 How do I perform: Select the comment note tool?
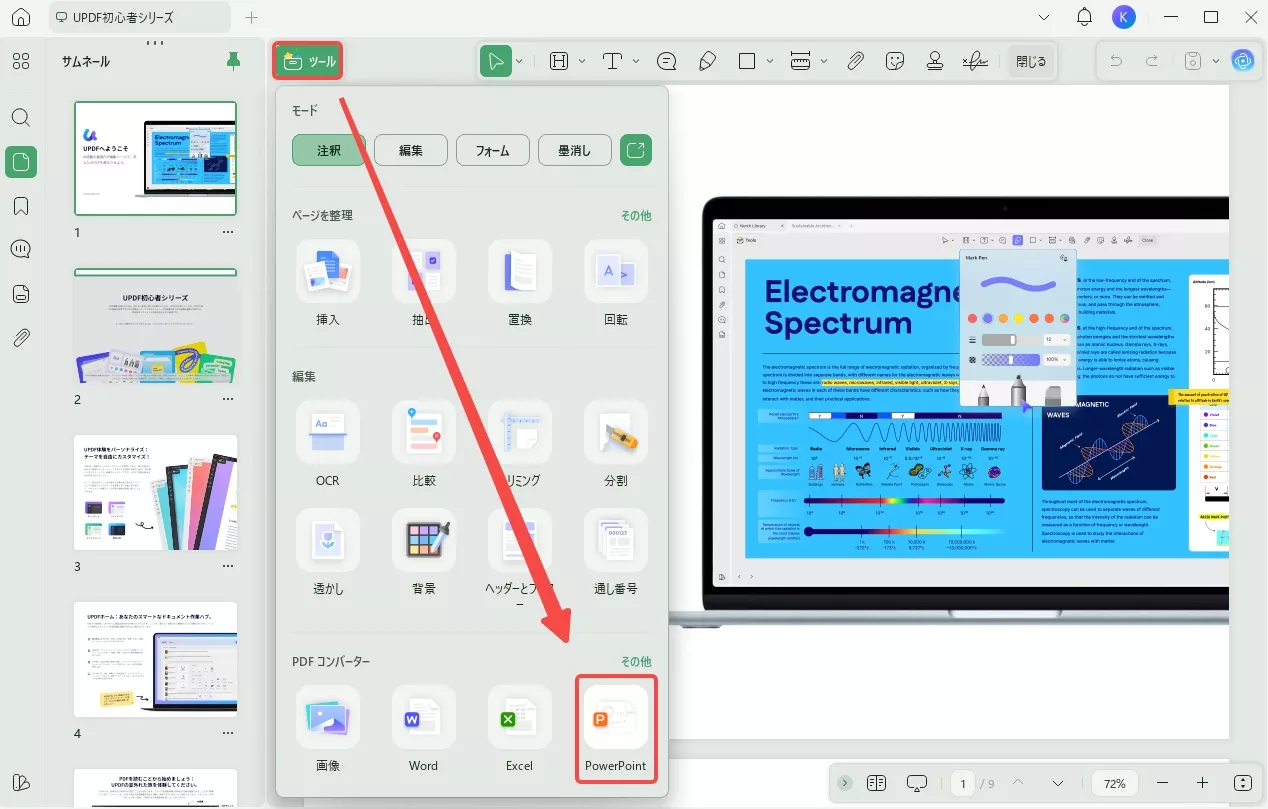pos(667,61)
